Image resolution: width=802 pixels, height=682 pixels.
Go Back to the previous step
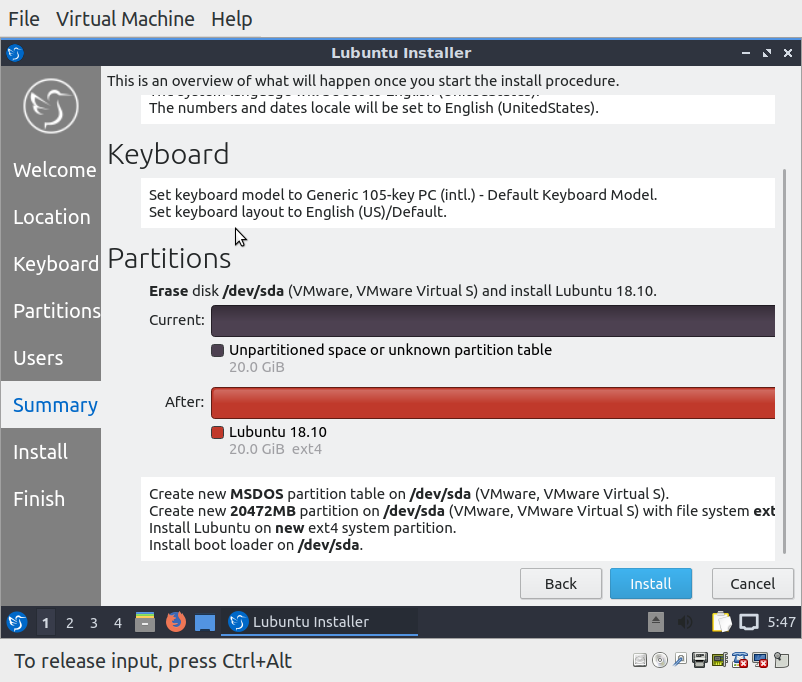560,584
